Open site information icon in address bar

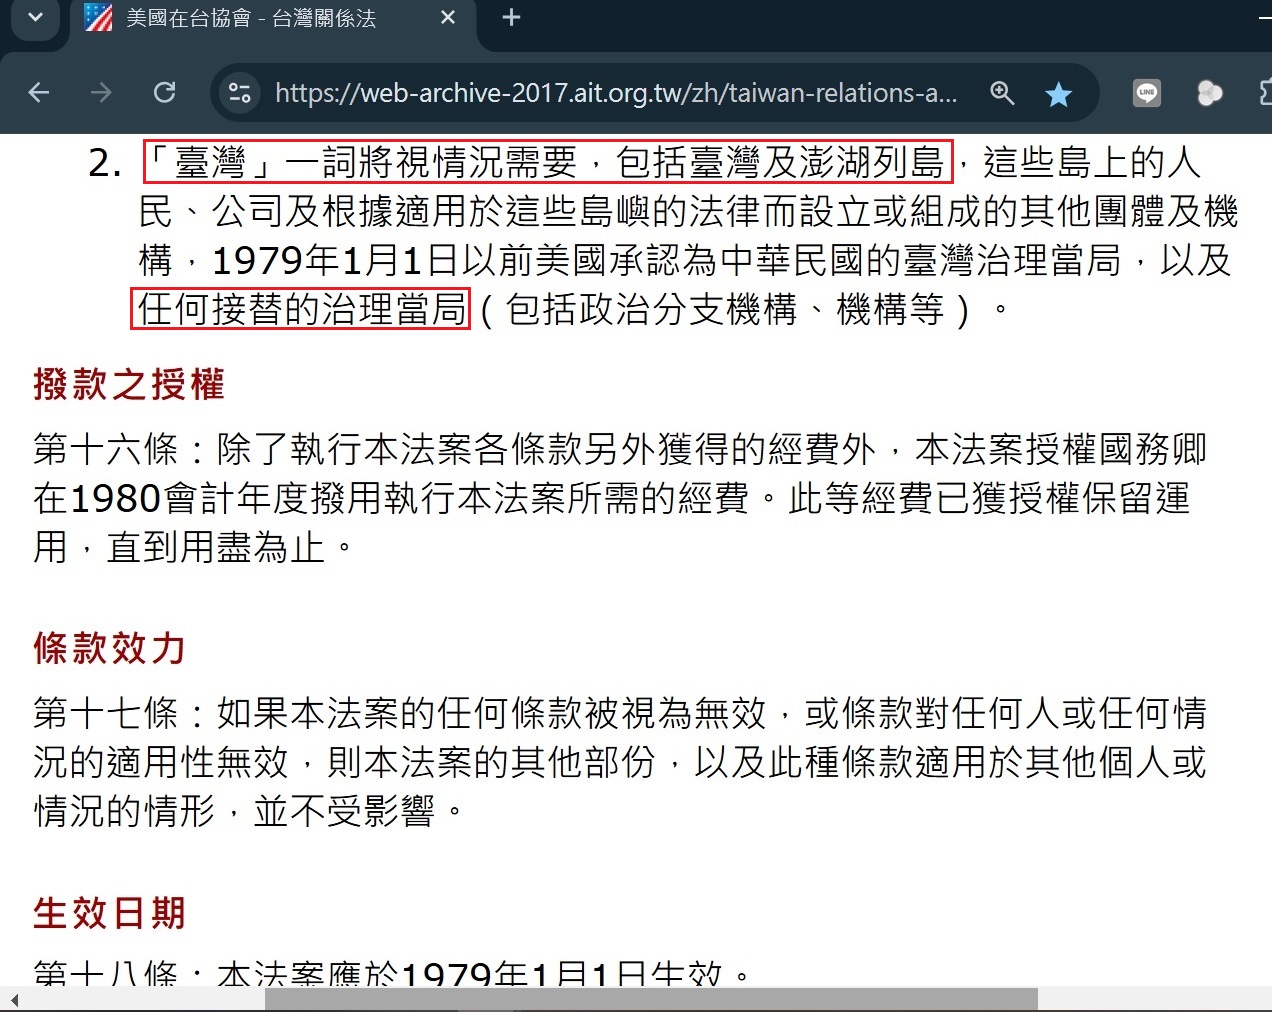point(239,93)
